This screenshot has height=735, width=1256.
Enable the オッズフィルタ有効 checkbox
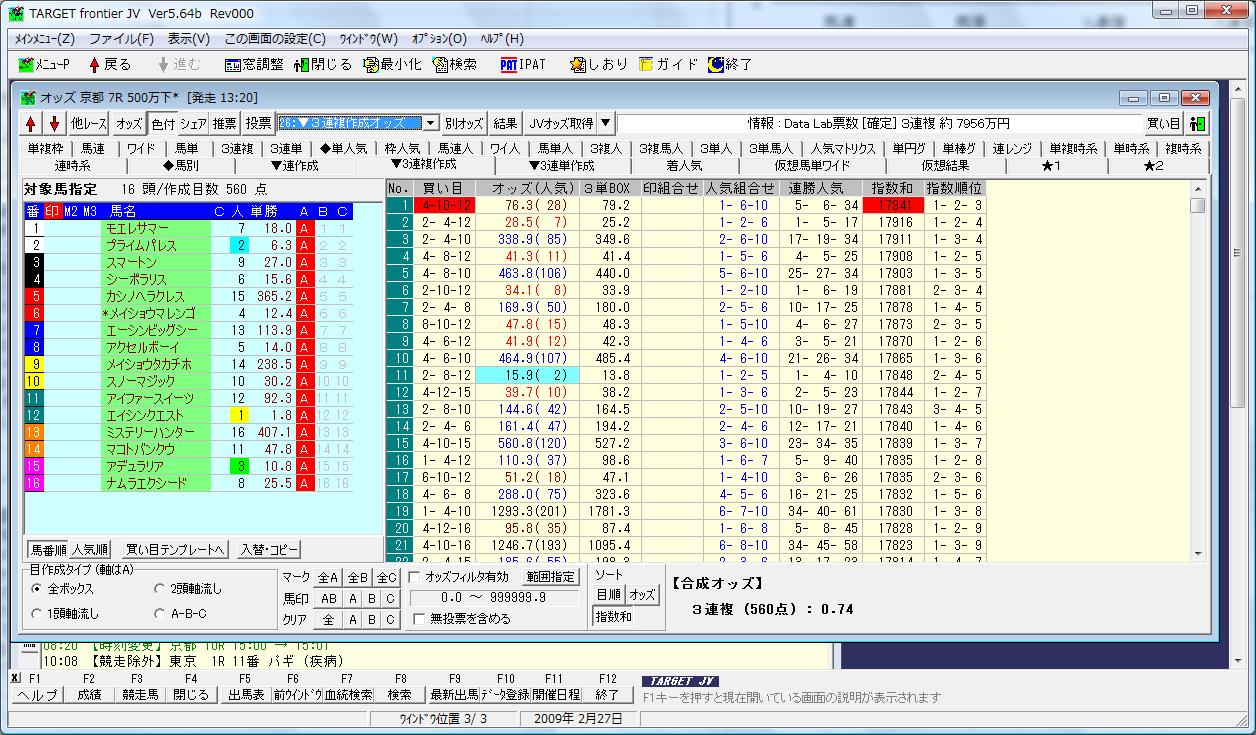[x=414, y=577]
